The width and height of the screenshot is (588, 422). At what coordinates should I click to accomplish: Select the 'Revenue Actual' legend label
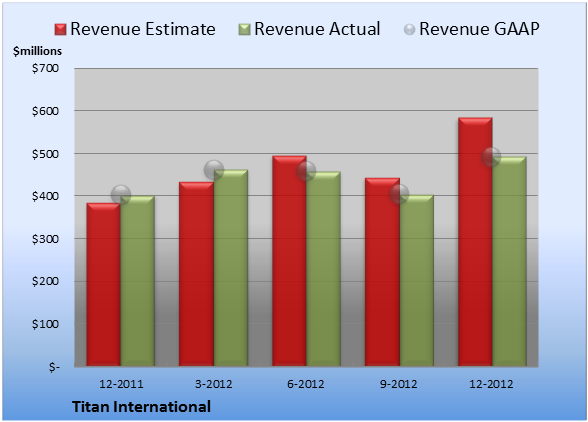click(317, 29)
